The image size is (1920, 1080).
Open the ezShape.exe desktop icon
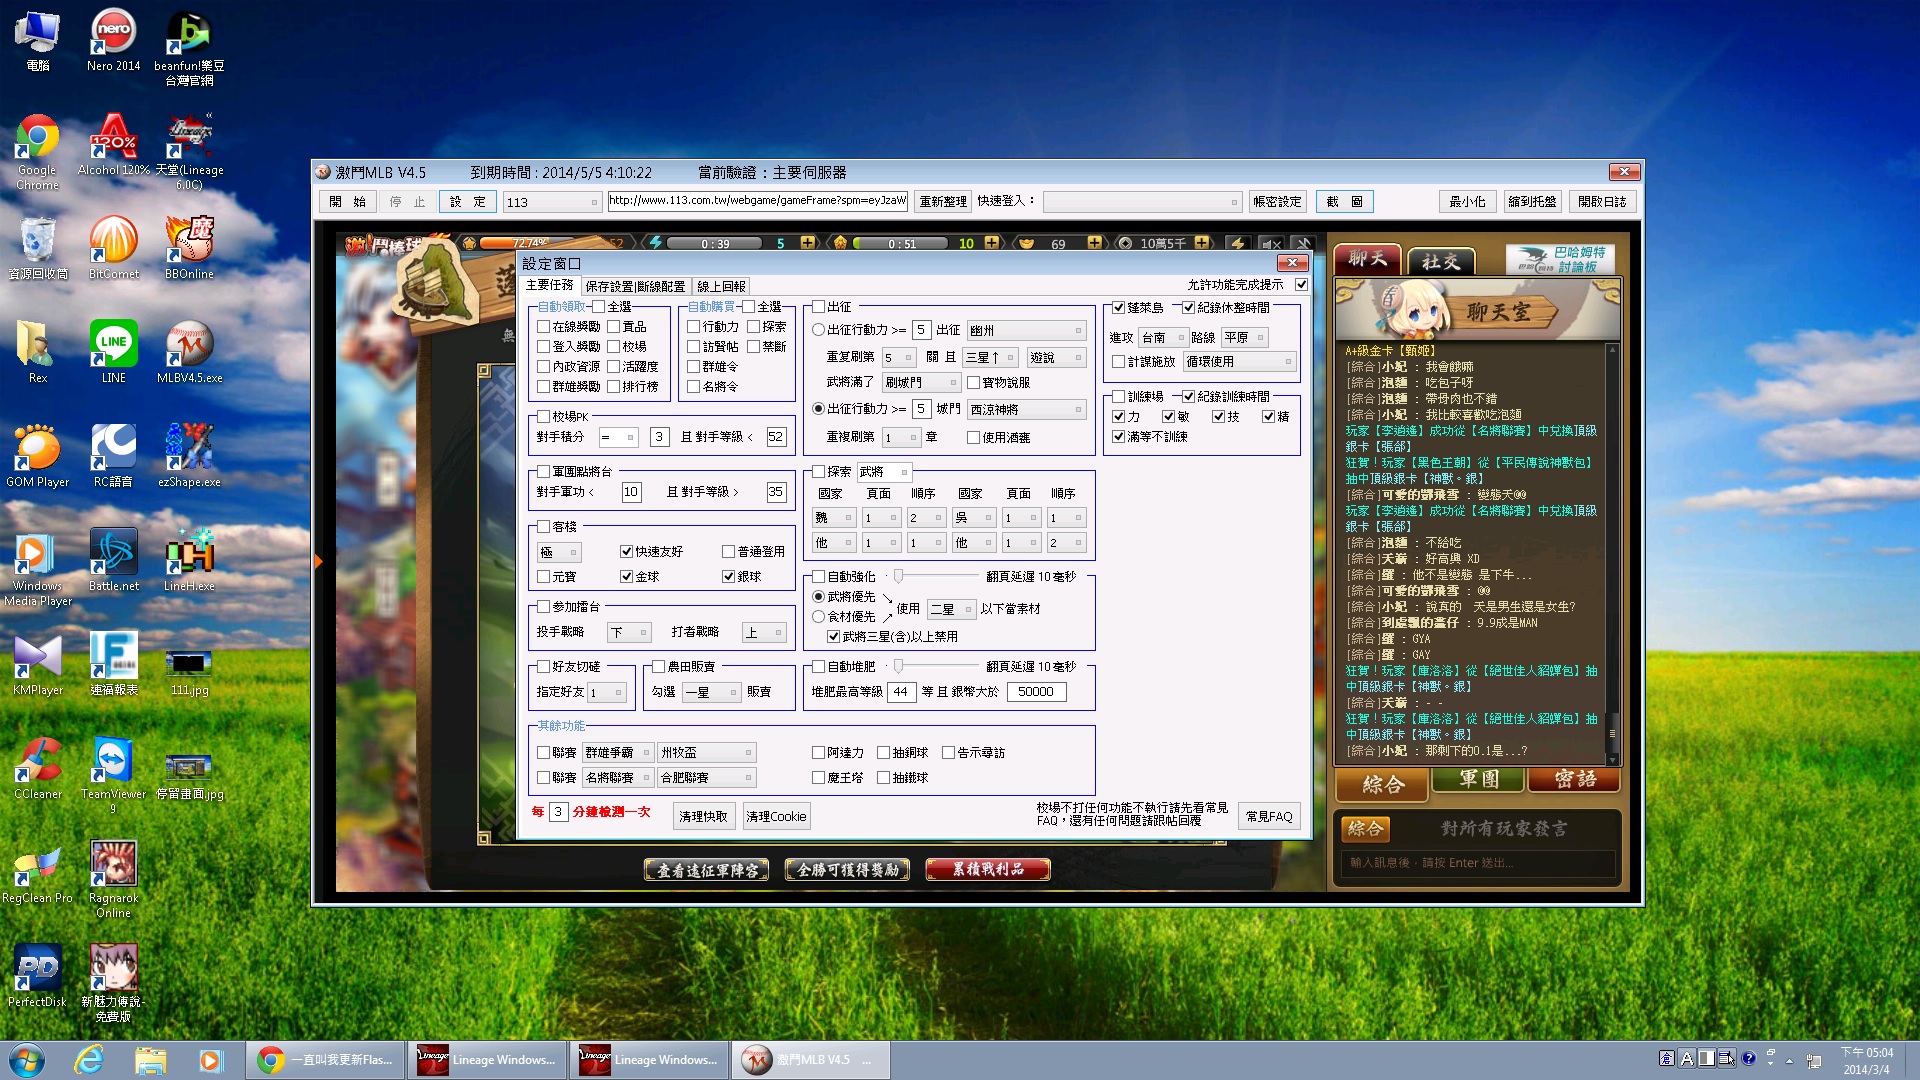[x=189, y=456]
